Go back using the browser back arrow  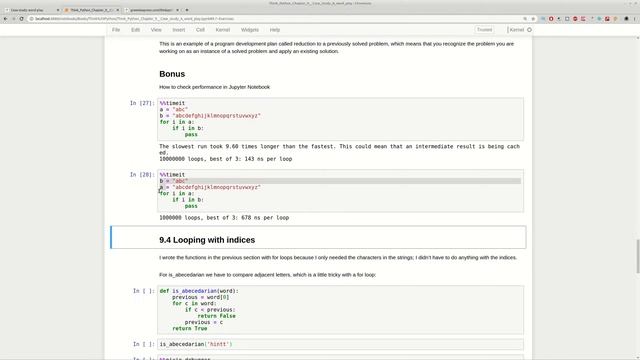point(5,19)
